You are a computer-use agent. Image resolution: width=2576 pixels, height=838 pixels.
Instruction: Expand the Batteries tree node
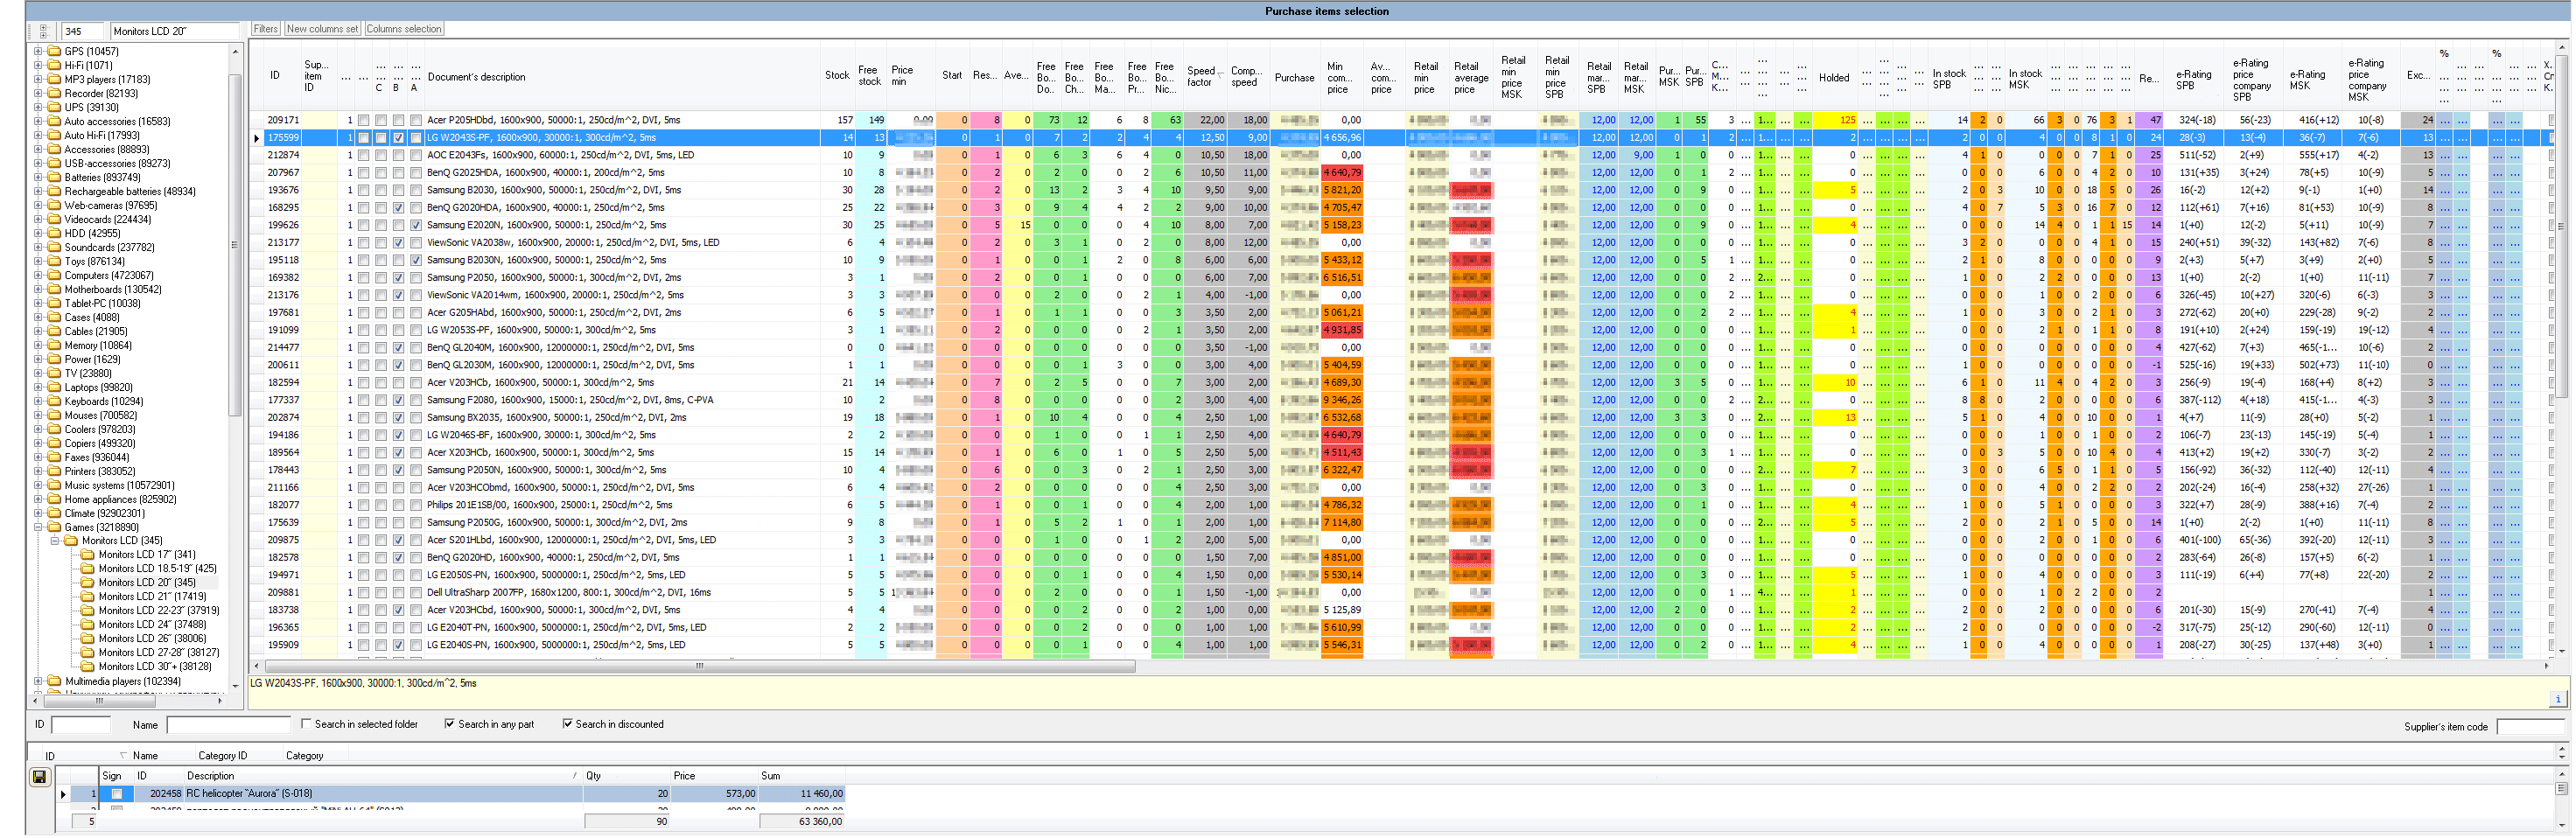38,177
